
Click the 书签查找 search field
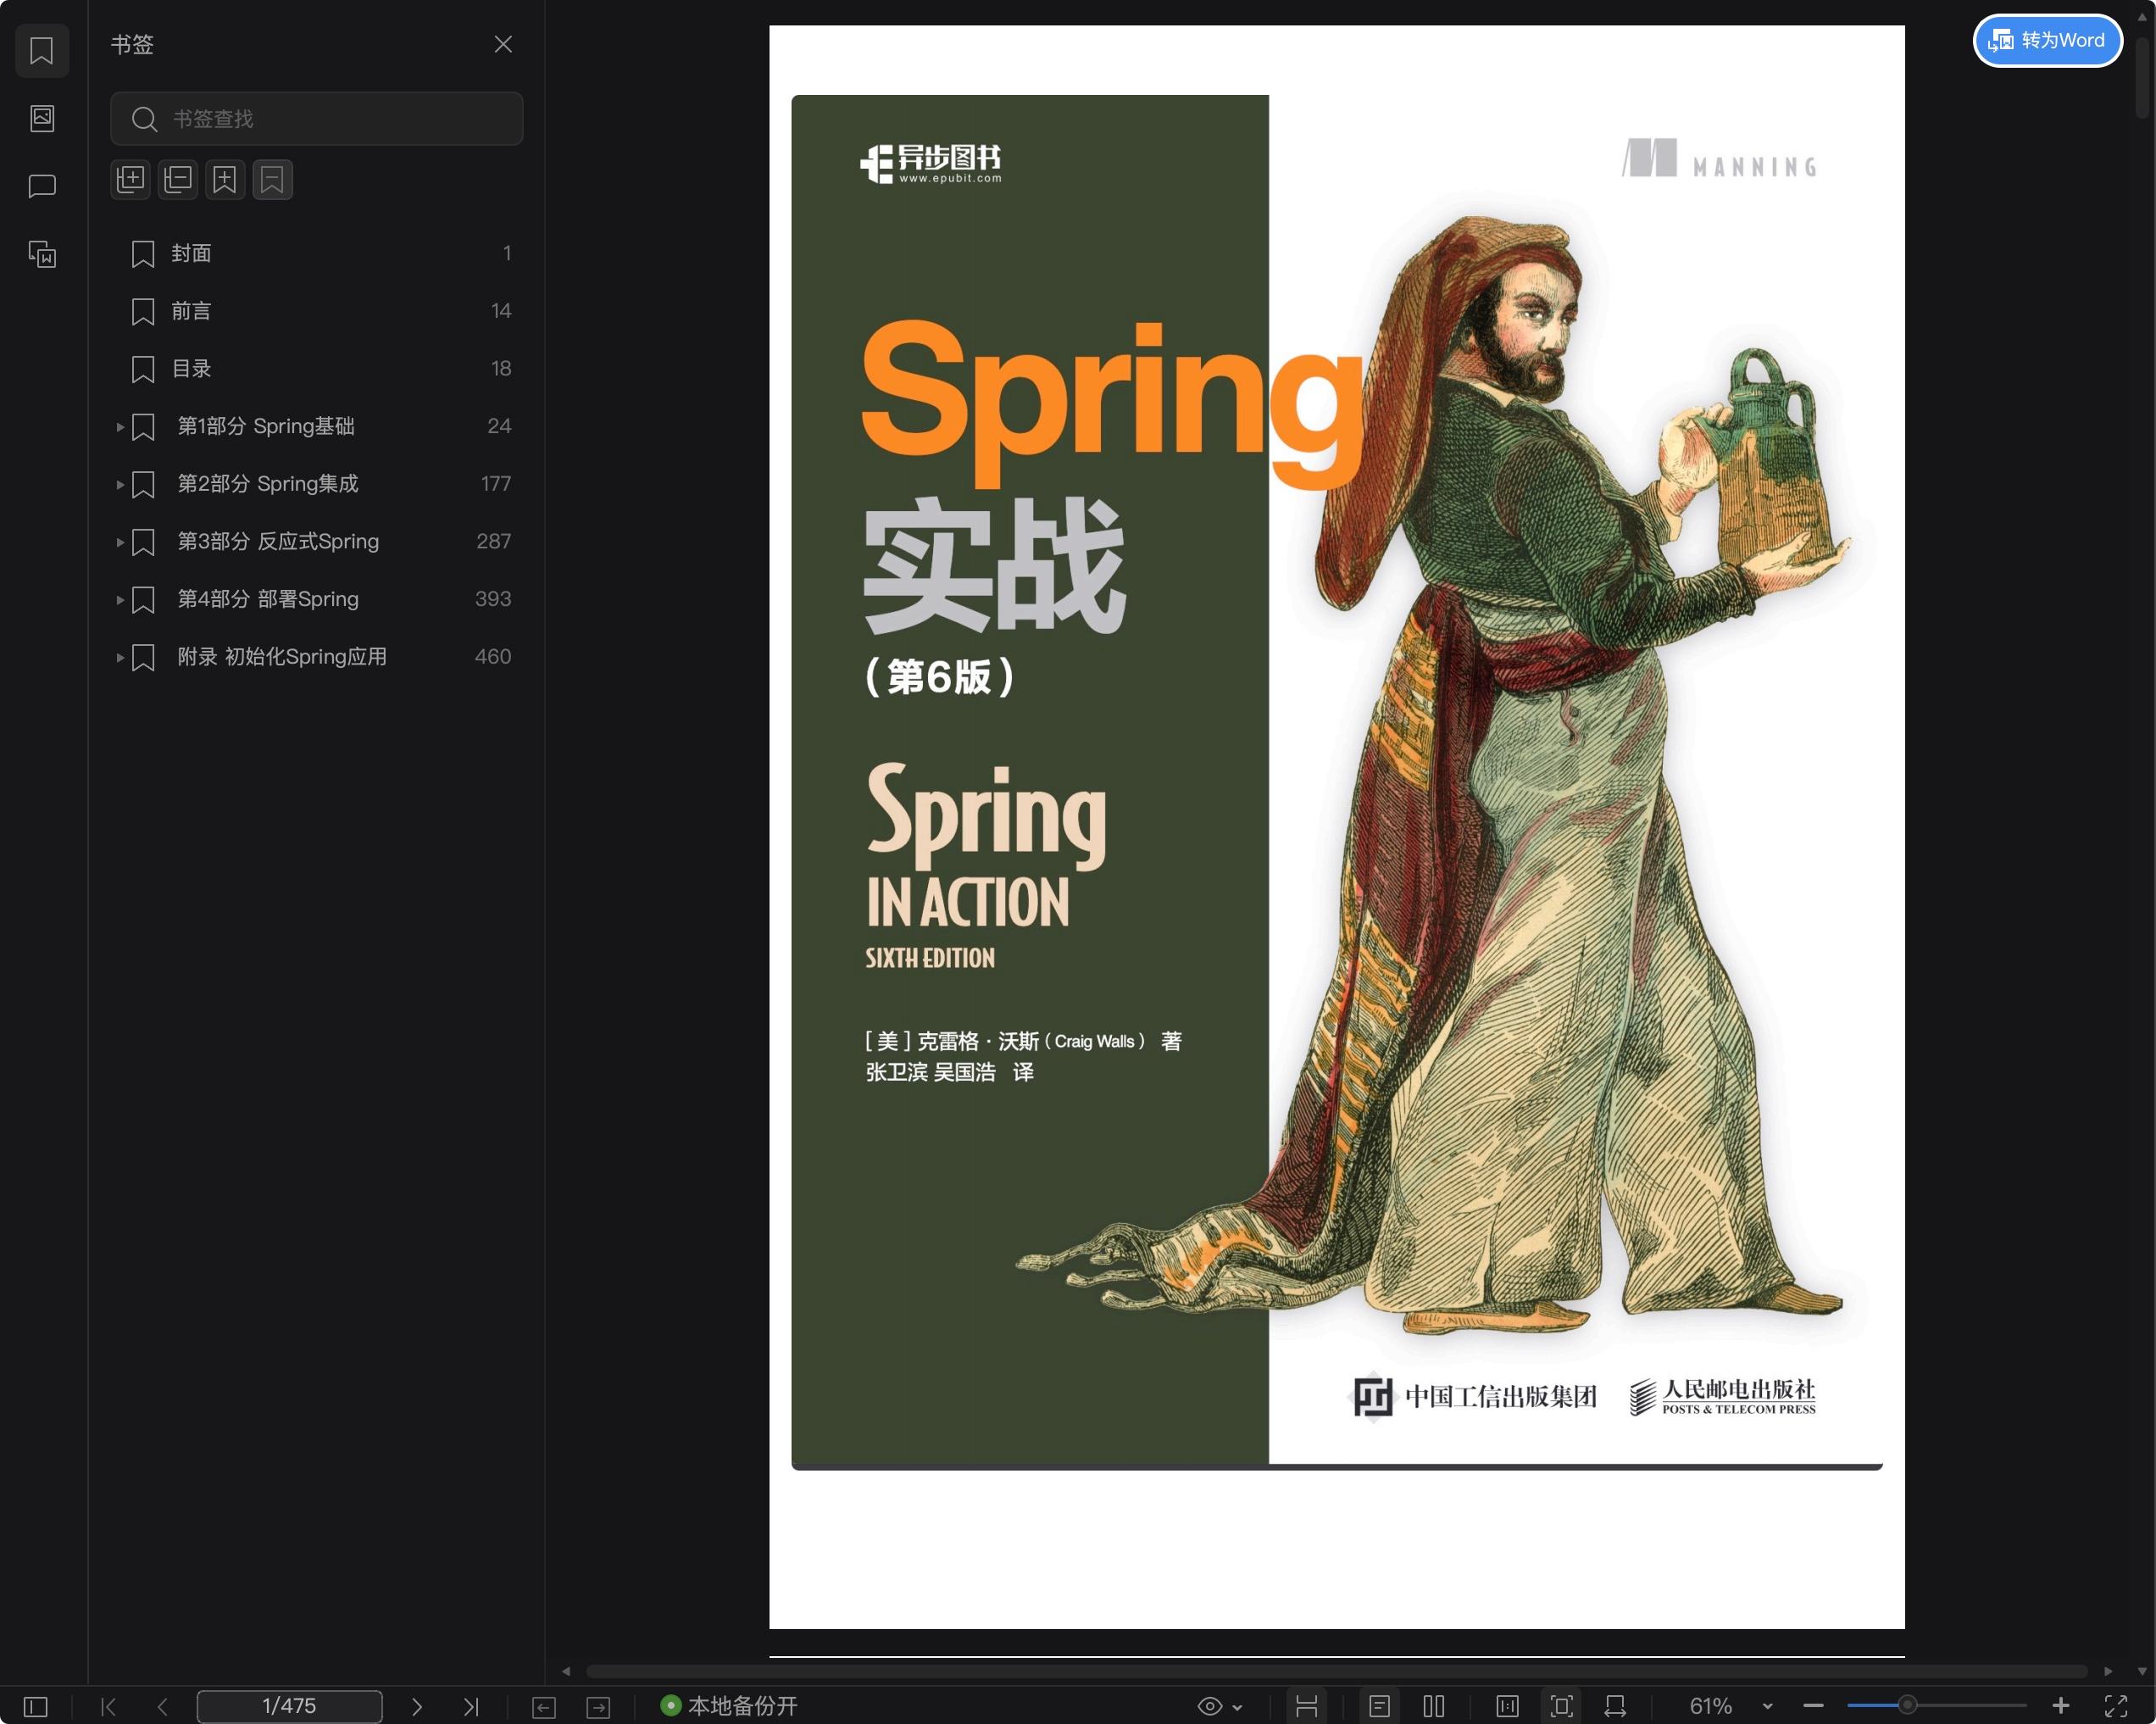click(316, 119)
